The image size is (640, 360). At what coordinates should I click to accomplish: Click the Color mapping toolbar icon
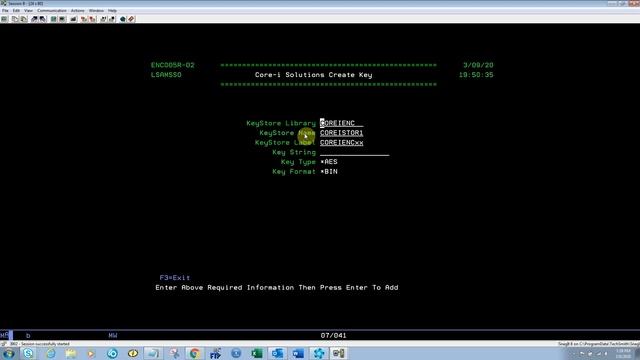[62, 19]
